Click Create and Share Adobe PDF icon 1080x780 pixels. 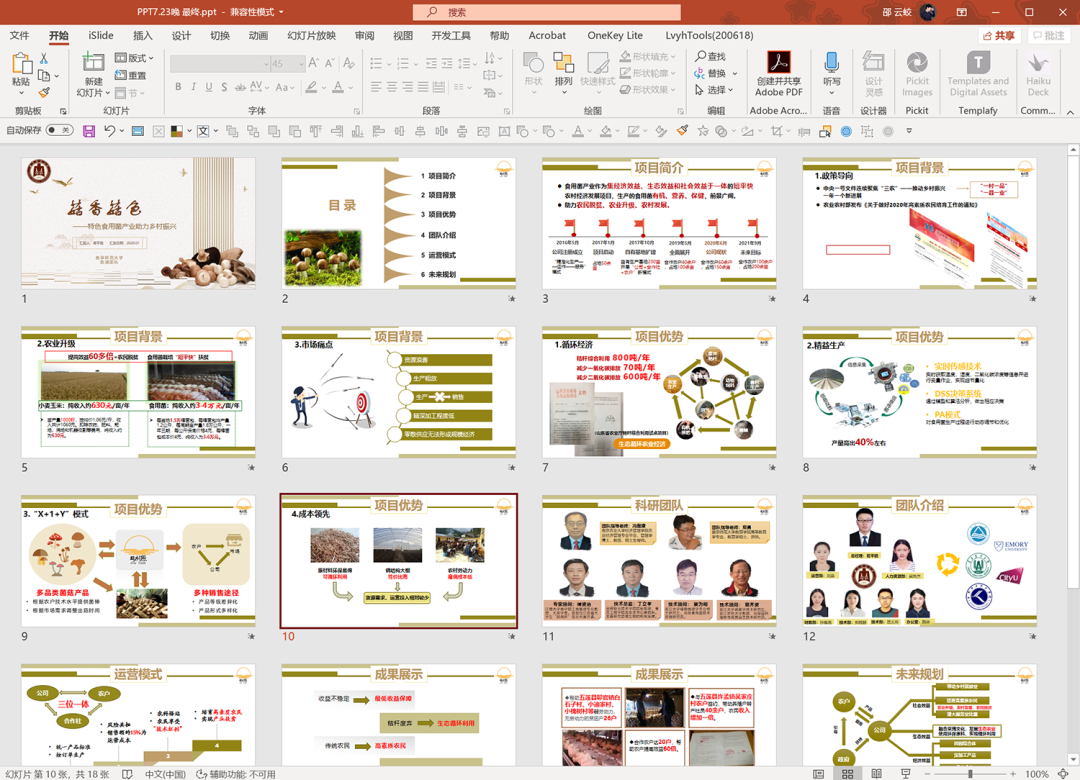tap(778, 62)
